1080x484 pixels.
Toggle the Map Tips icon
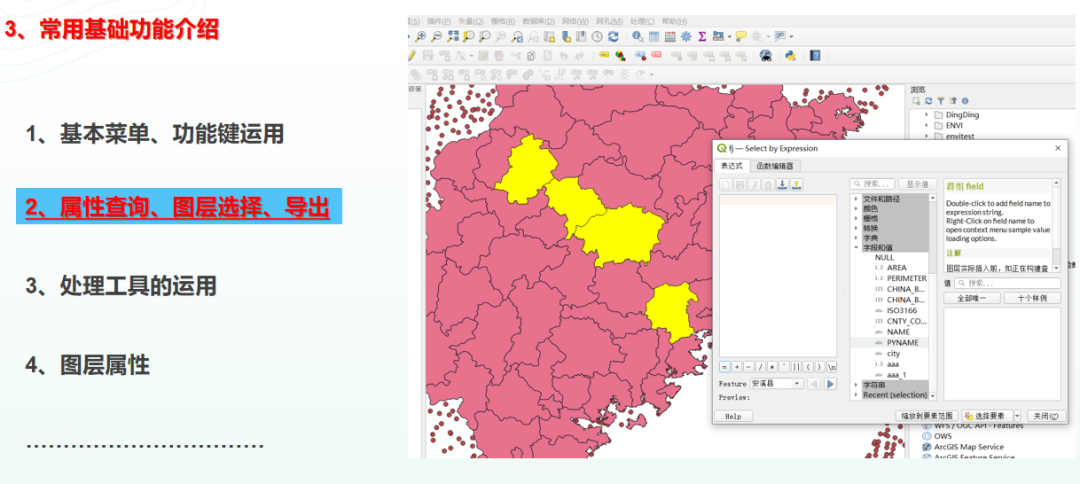[741, 36]
